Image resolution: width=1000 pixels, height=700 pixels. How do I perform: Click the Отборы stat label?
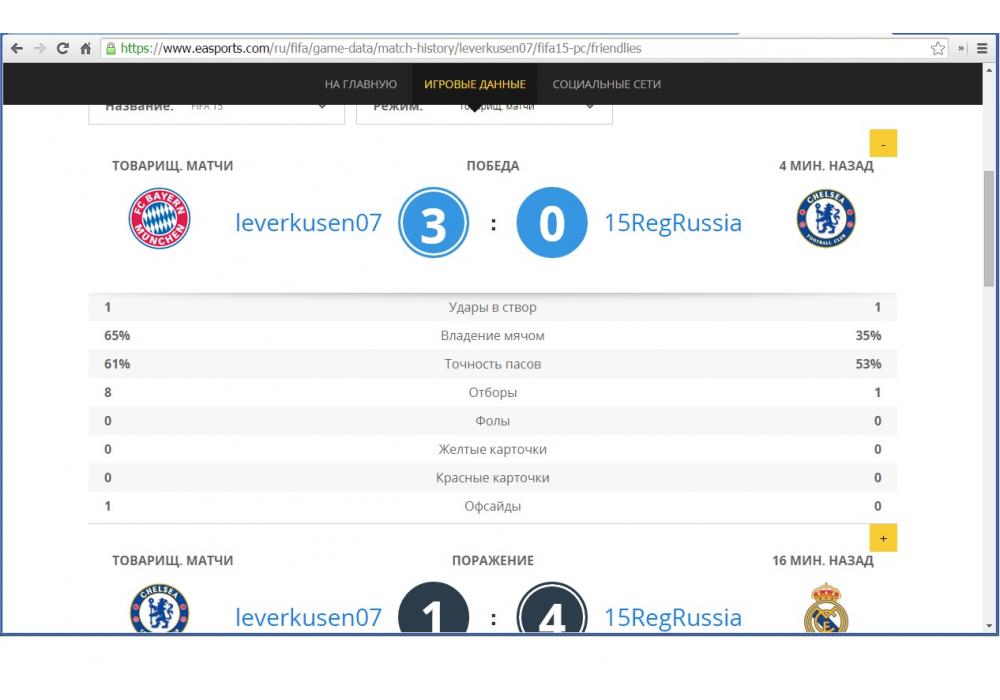[492, 392]
